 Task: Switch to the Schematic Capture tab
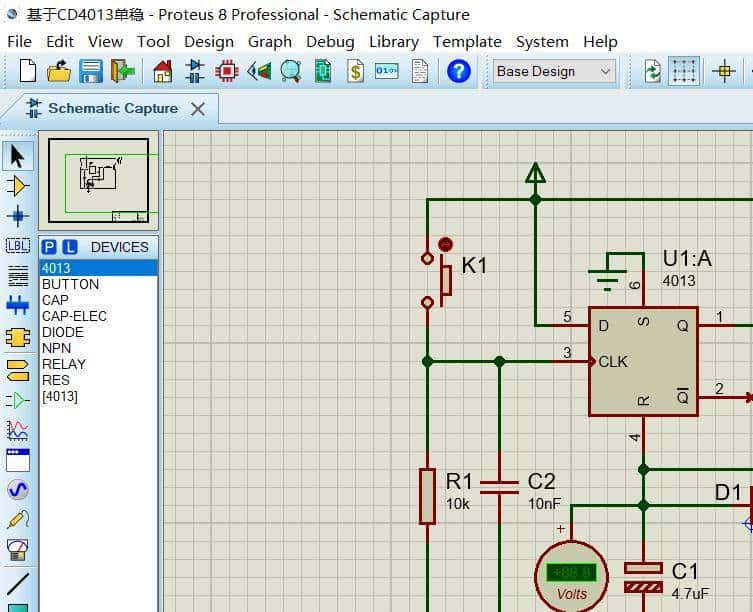pyautogui.click(x=112, y=108)
